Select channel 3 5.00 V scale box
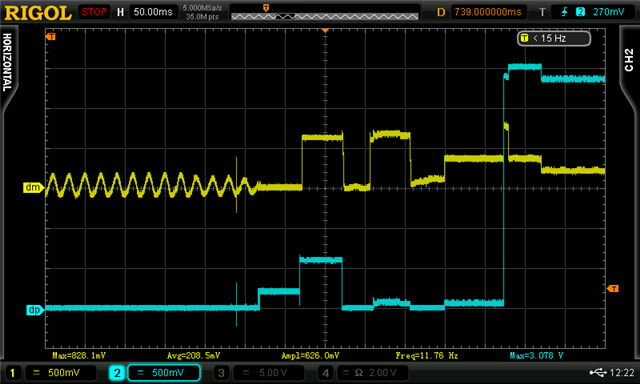The height and width of the screenshot is (384, 640). pyautogui.click(x=269, y=373)
